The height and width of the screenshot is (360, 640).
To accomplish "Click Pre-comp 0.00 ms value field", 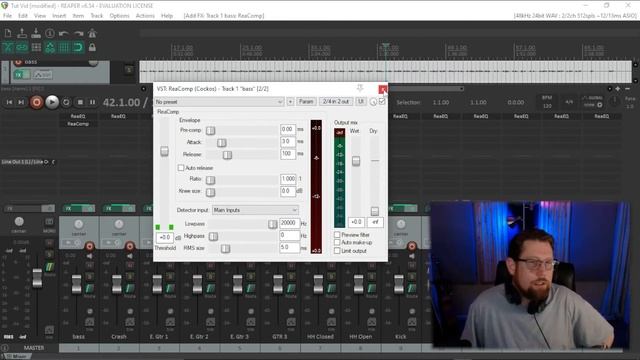I will (288, 129).
